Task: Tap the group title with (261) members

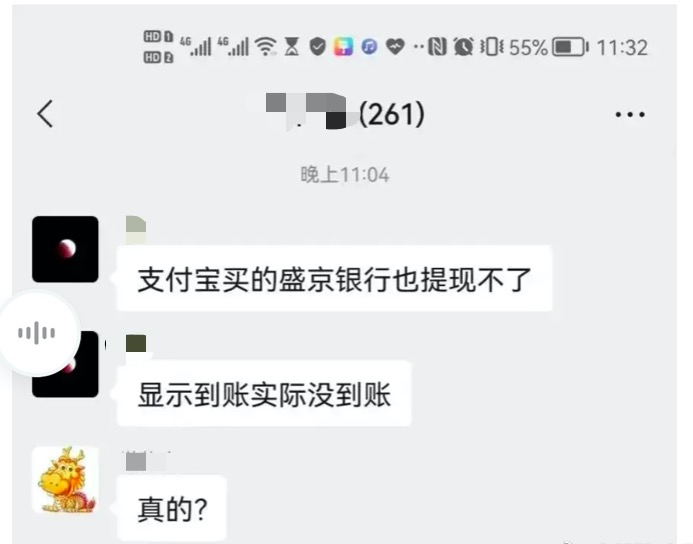Action: 345,114
